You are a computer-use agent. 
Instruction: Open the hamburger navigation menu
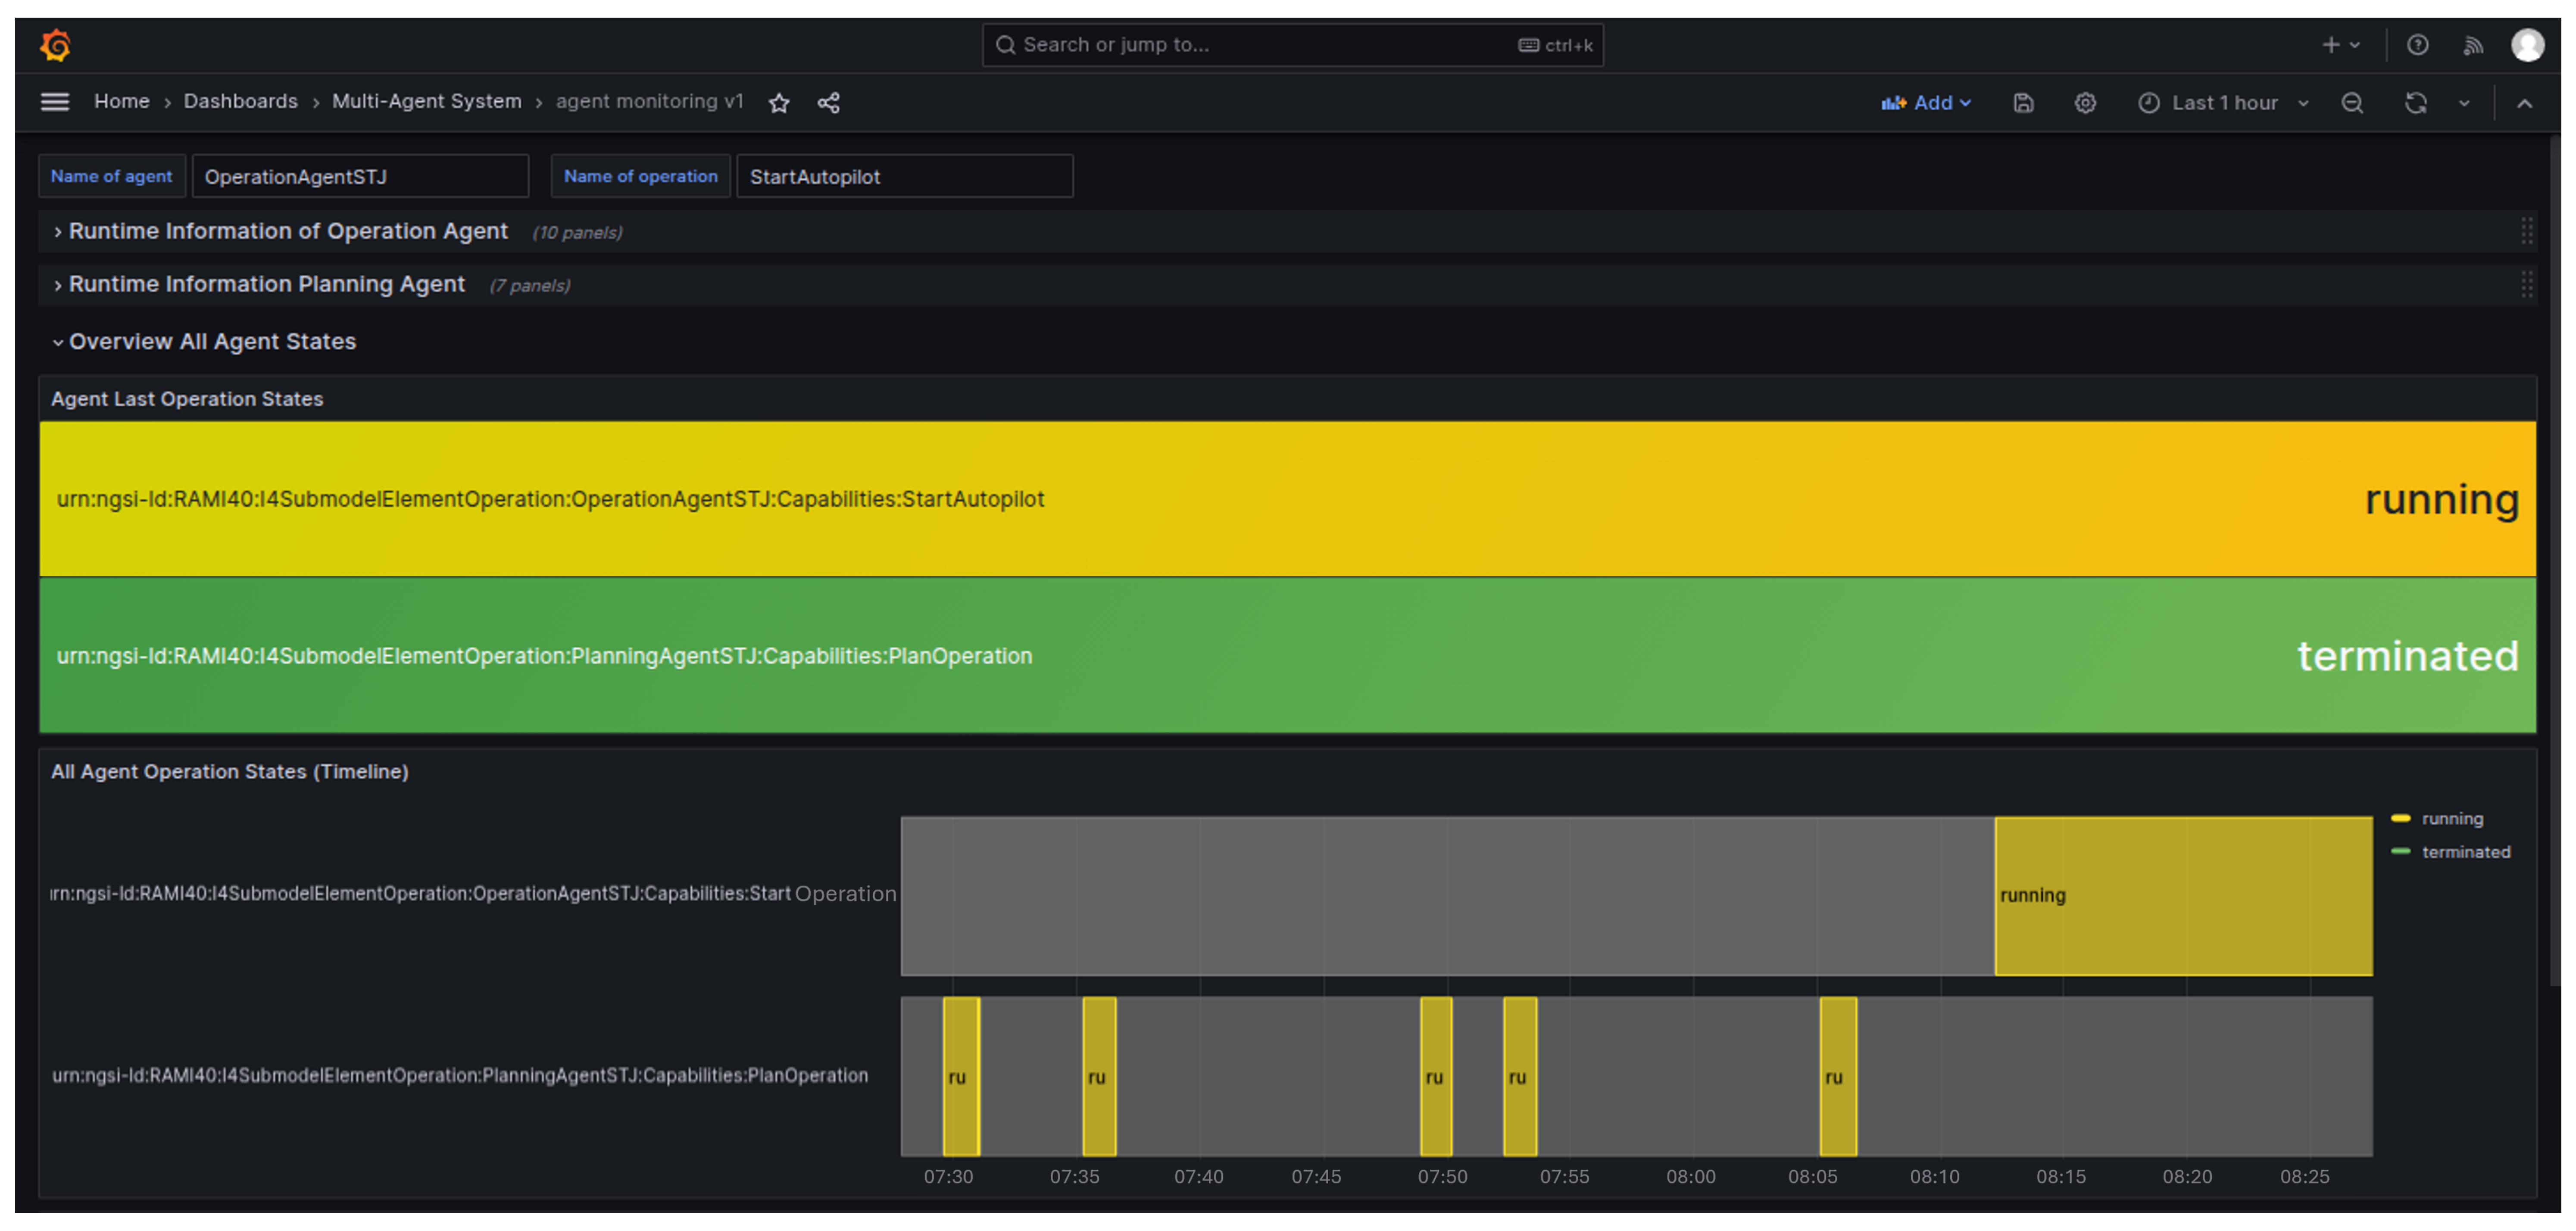pyautogui.click(x=55, y=102)
